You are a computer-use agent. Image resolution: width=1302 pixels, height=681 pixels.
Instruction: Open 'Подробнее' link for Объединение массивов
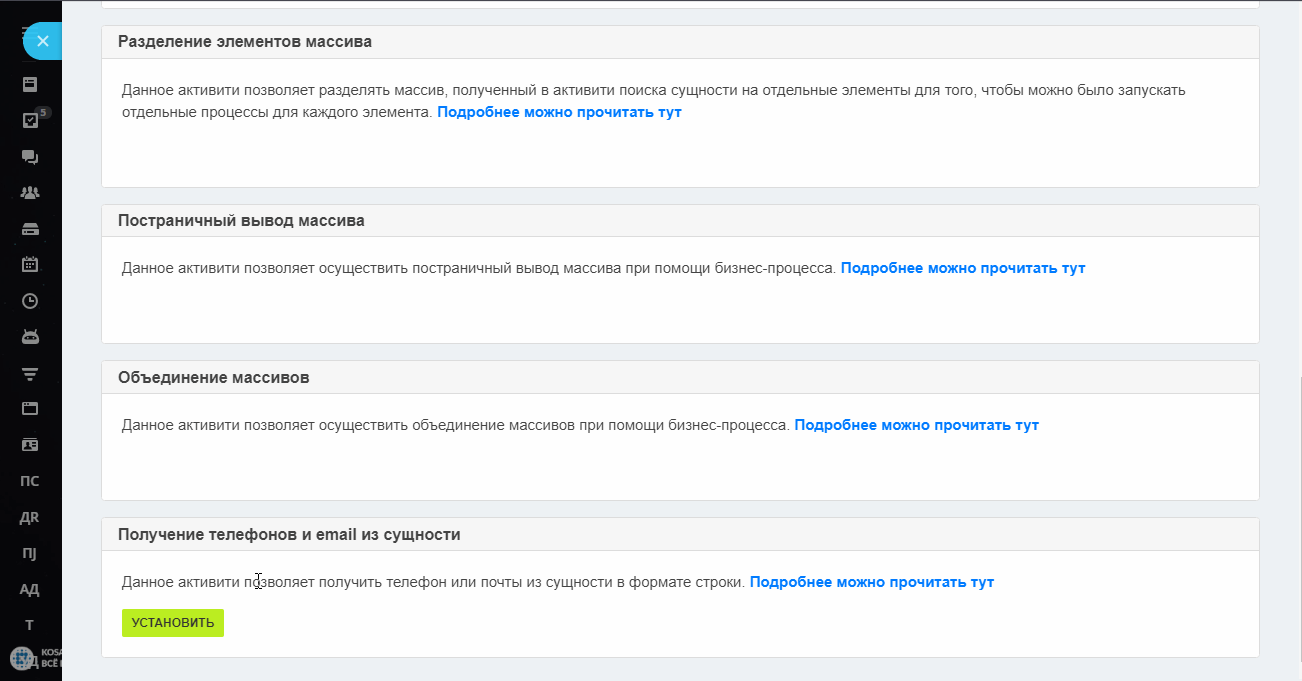pos(917,425)
